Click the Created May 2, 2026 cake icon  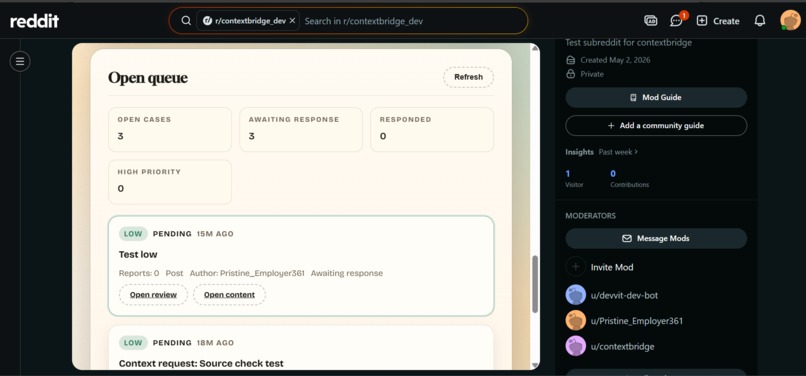point(570,60)
